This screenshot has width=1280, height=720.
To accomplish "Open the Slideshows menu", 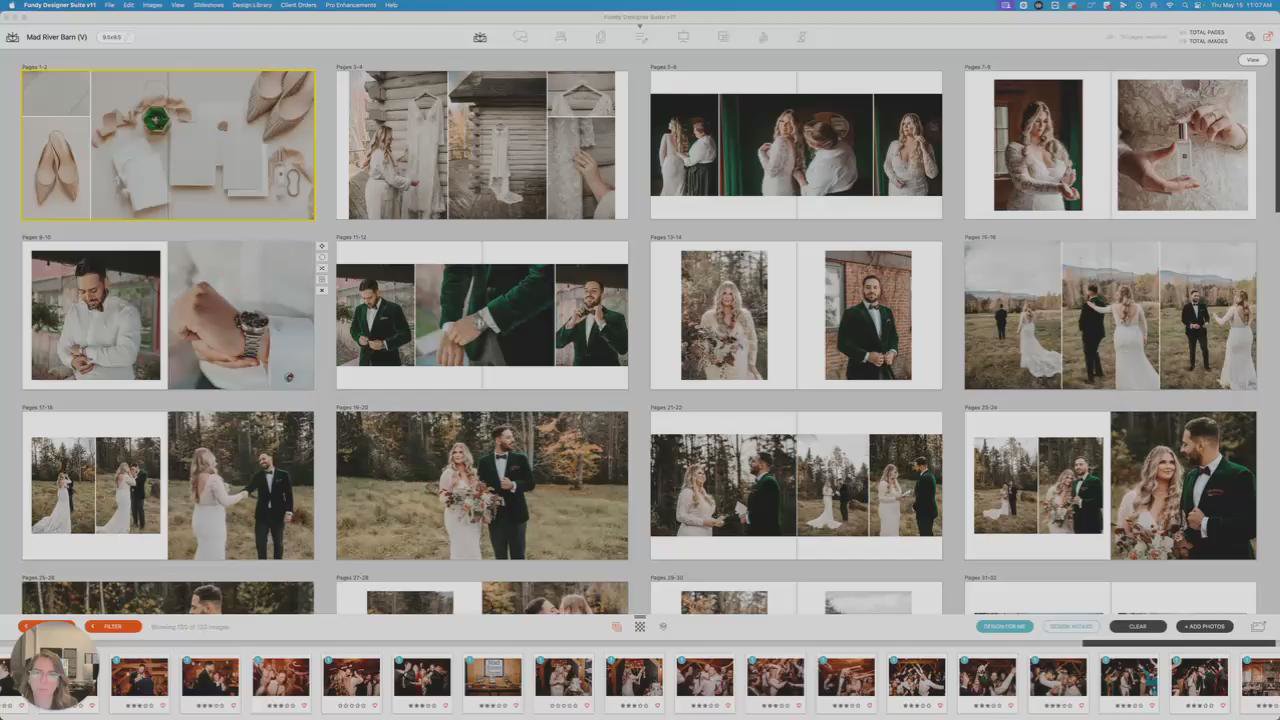I will point(209,5).
